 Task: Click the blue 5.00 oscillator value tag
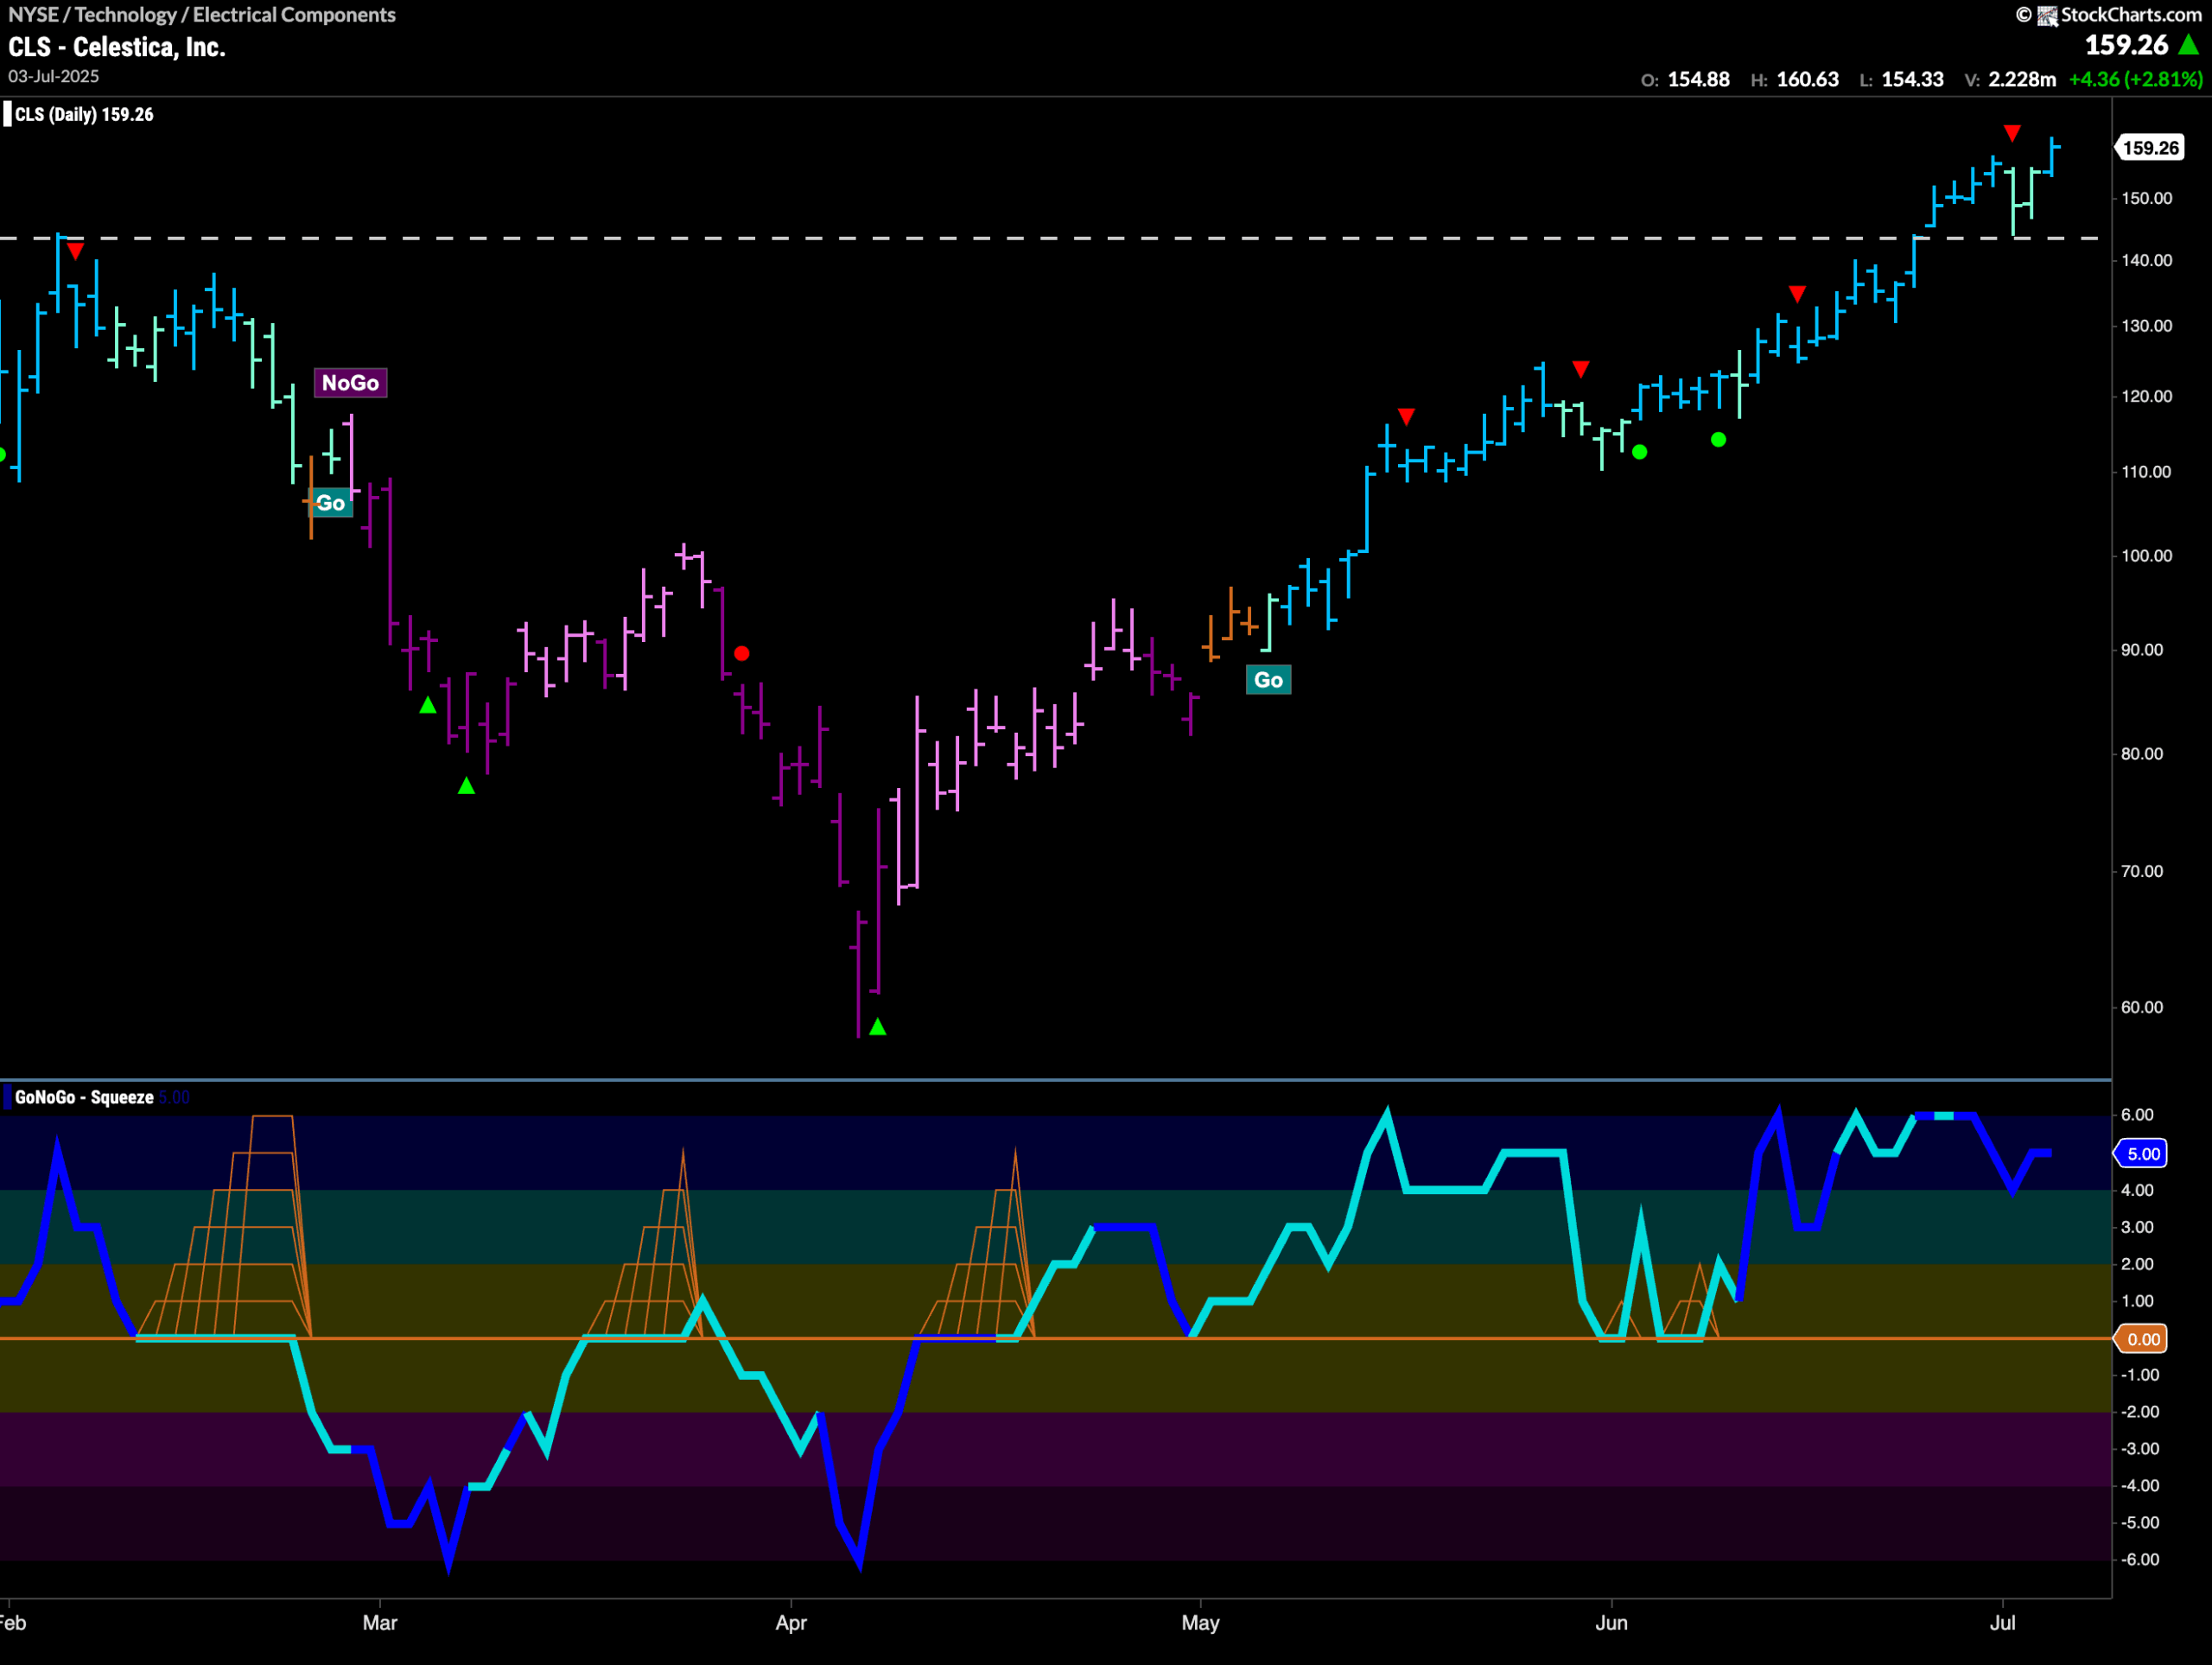click(2142, 1154)
